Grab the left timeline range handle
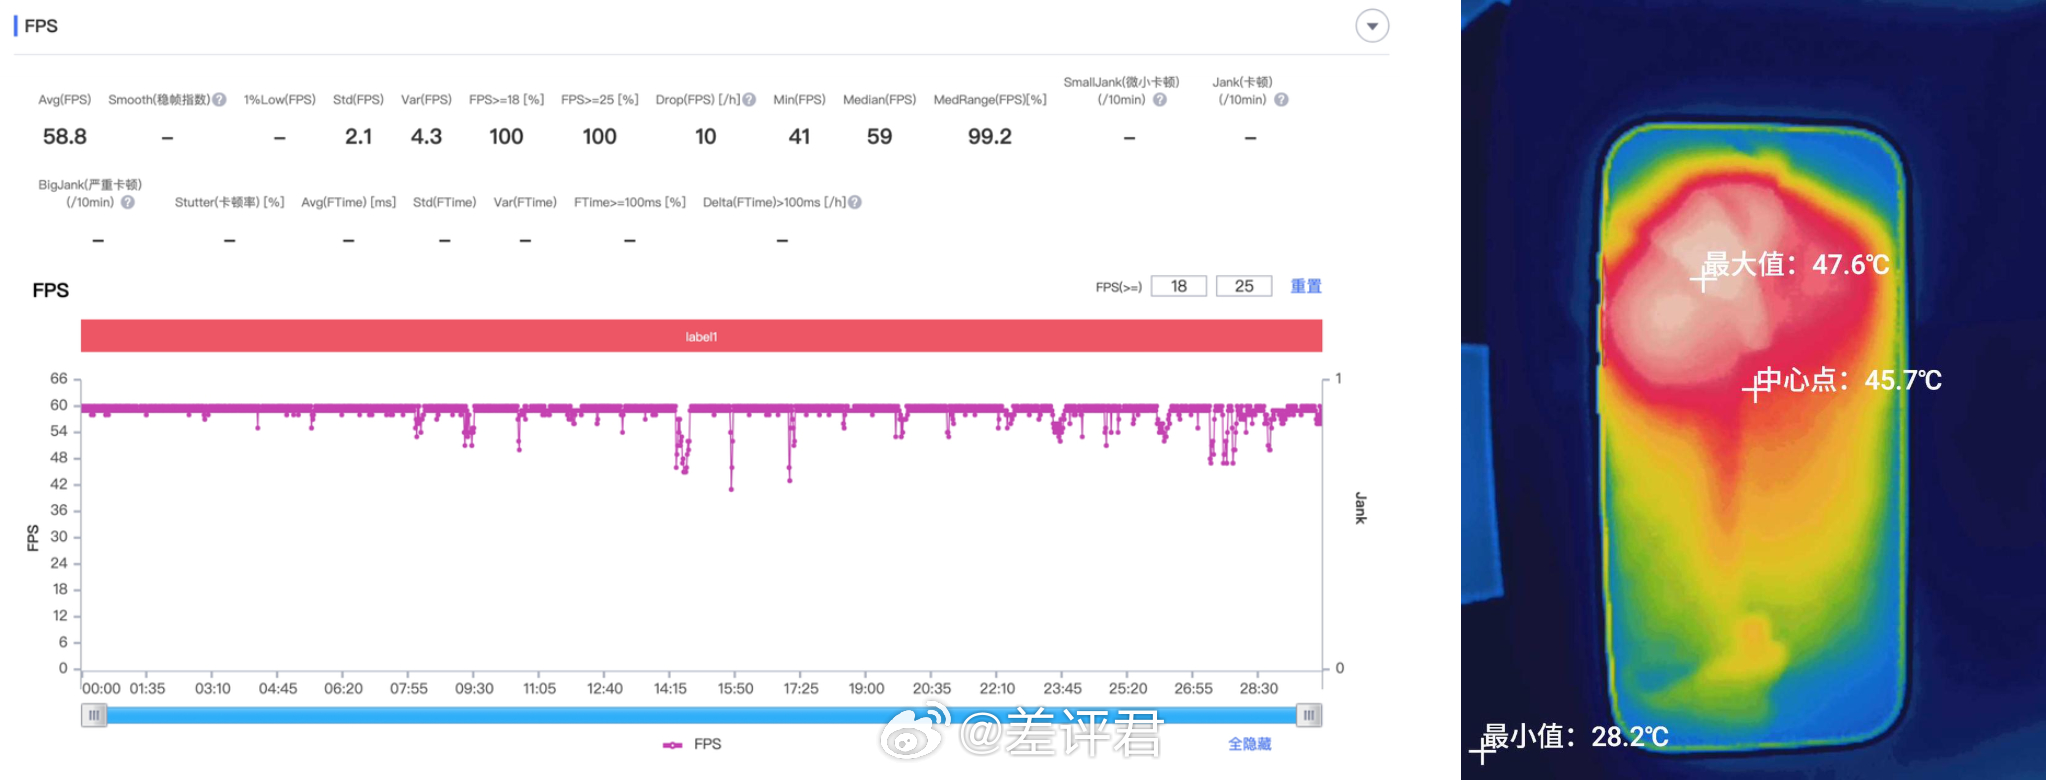Image resolution: width=2046 pixels, height=780 pixels. click(94, 715)
